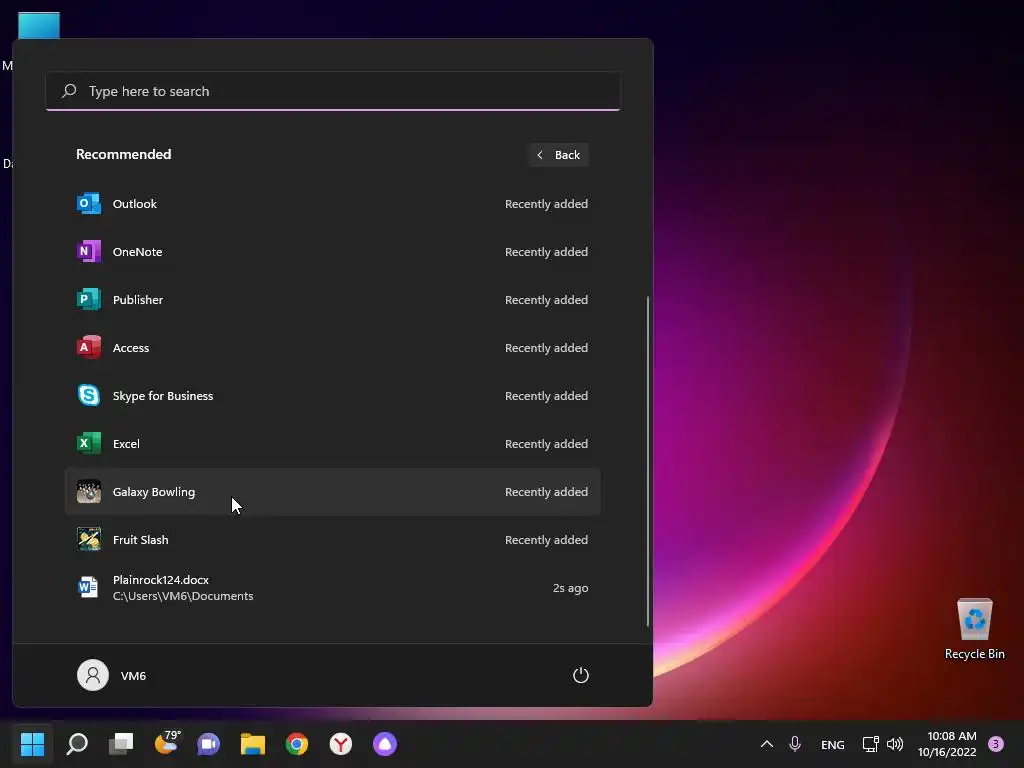This screenshot has width=1024, height=768.
Task: Open Task View on the taskbar
Action: tap(121, 744)
